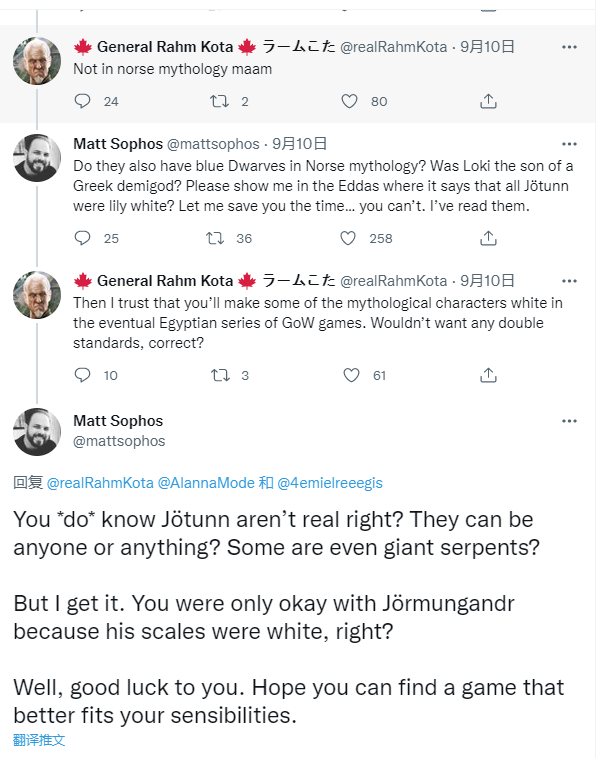Retweet Matt Sophos' blue Dwarves tweet
The height and width of the screenshot is (758, 605).
point(214,238)
